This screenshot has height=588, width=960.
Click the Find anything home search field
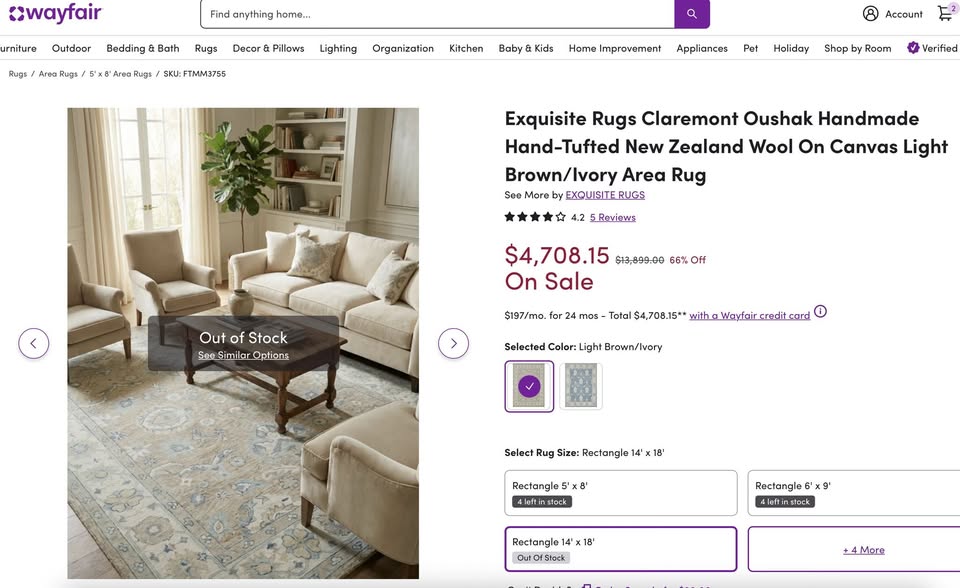pyautogui.click(x=437, y=14)
